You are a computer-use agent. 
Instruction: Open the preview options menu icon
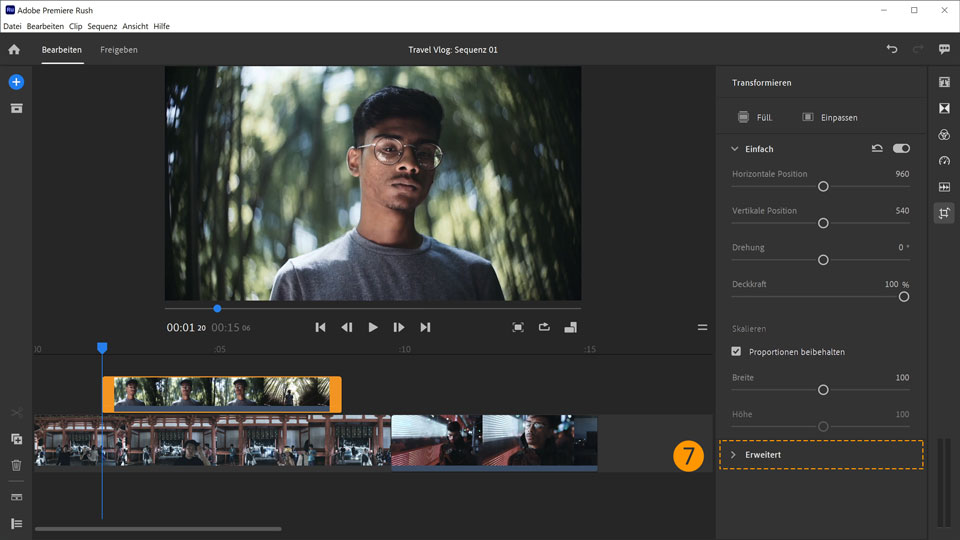[702, 328]
